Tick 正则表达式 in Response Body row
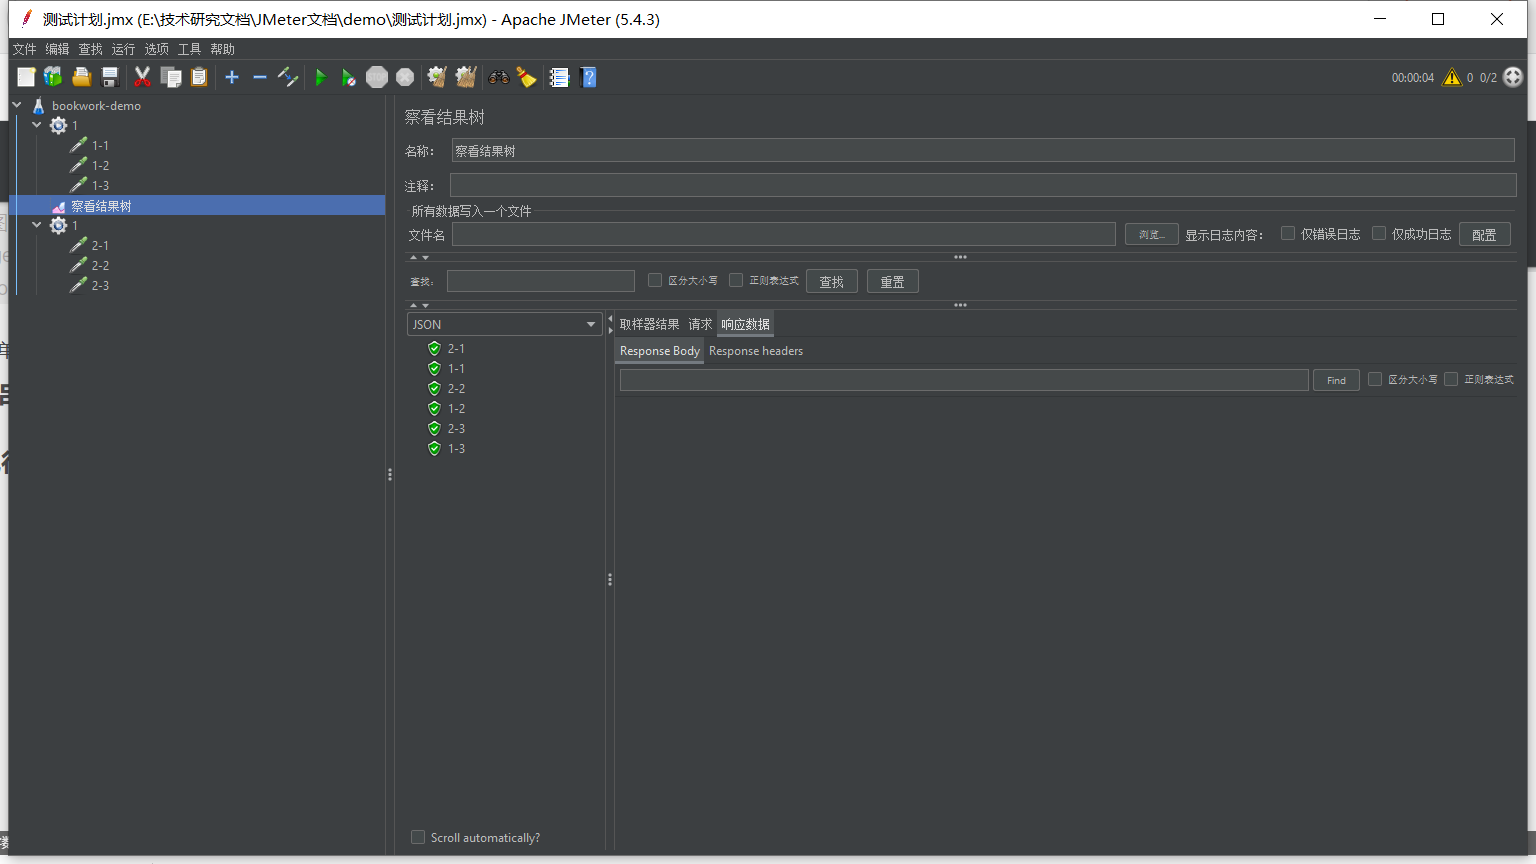This screenshot has height=864, width=1536. [x=1451, y=379]
